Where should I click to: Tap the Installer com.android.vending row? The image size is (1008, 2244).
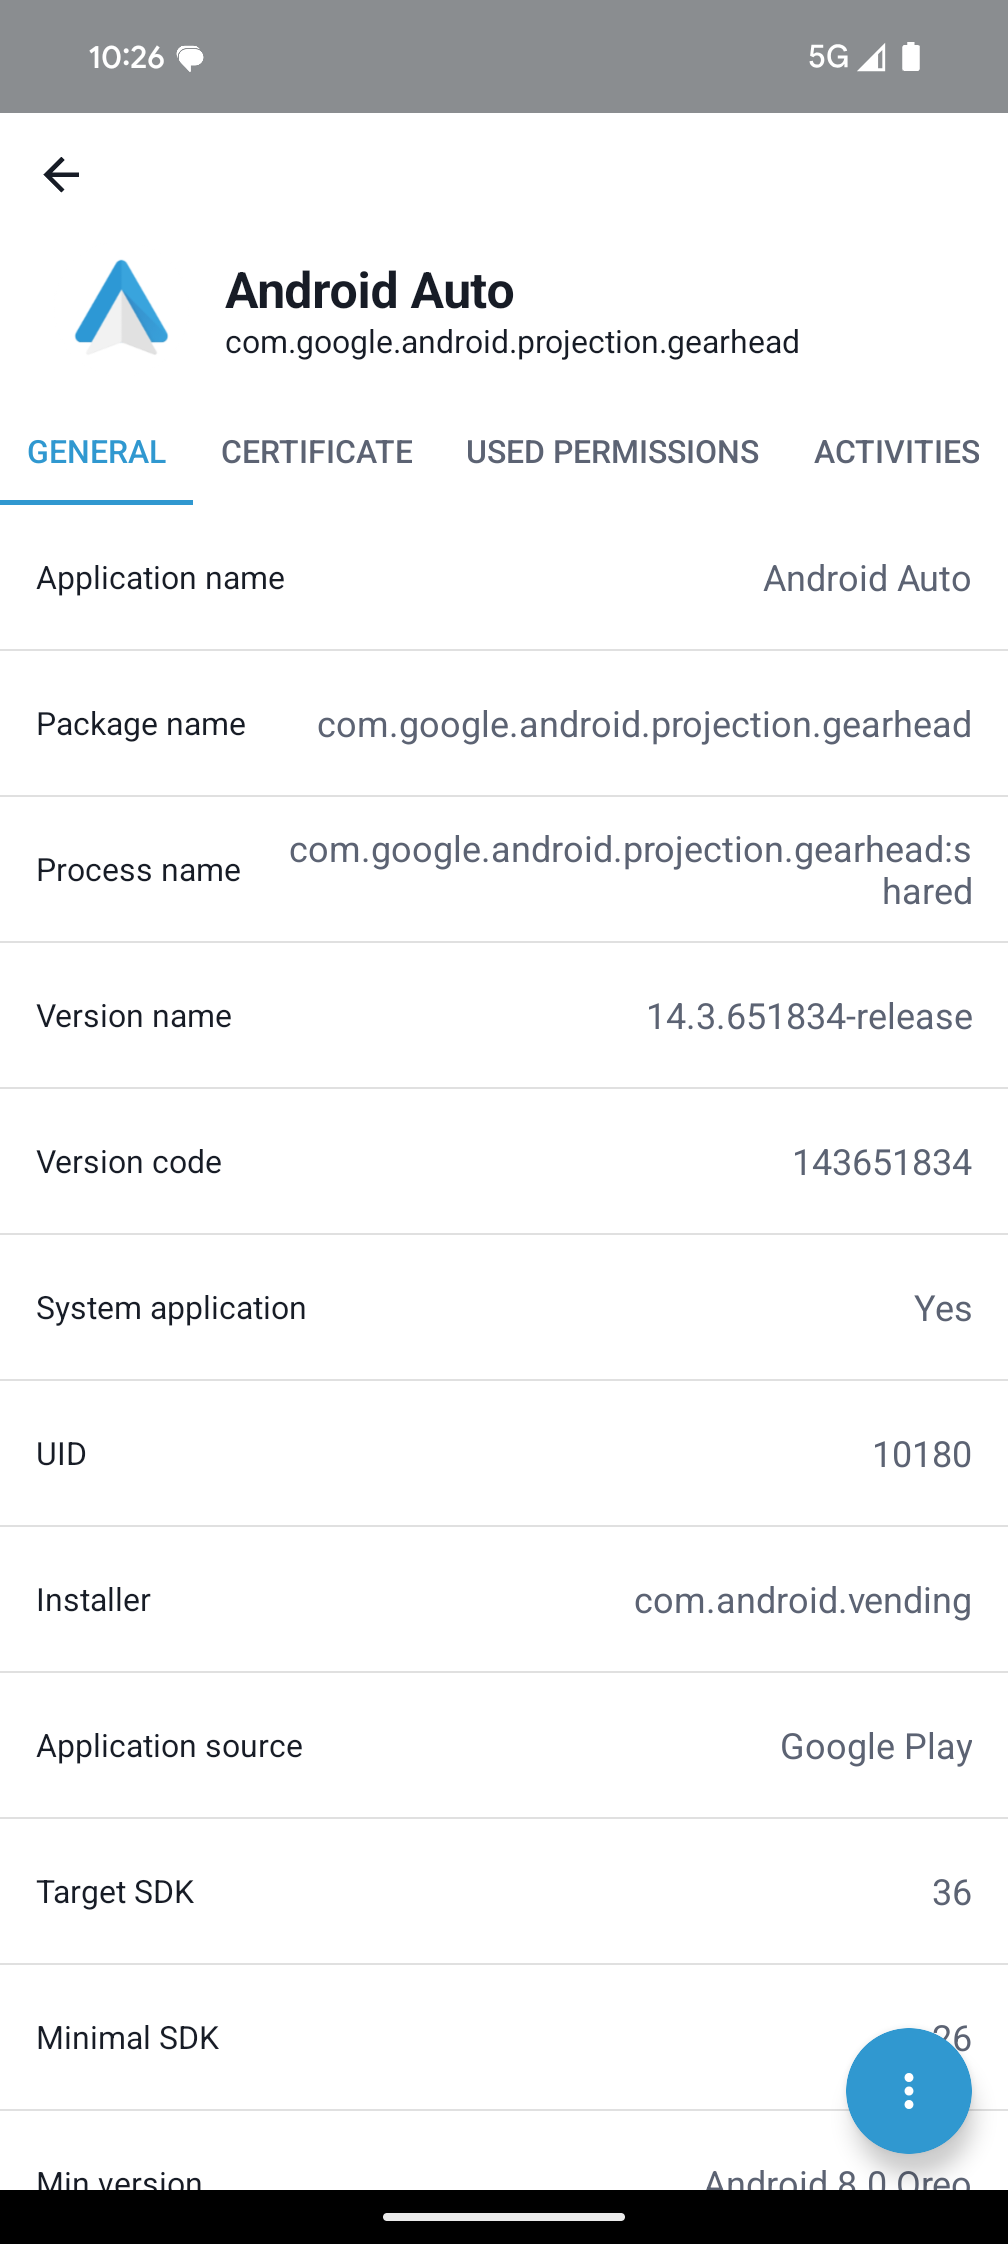[504, 1600]
